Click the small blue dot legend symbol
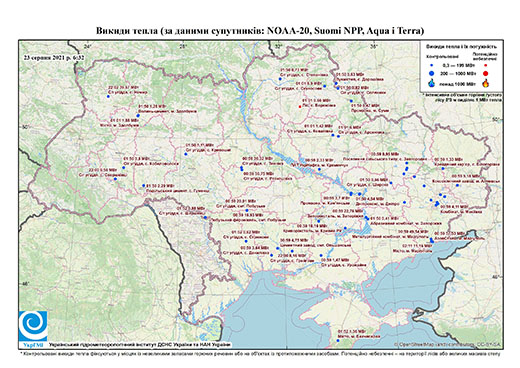 432,66
